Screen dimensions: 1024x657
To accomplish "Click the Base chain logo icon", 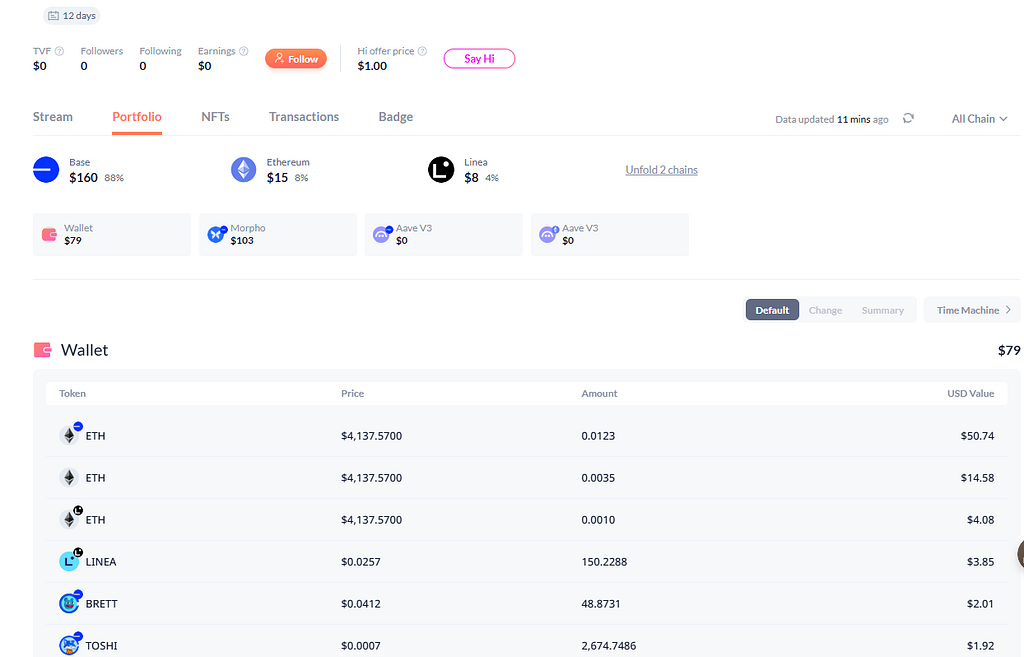I will [x=46, y=170].
